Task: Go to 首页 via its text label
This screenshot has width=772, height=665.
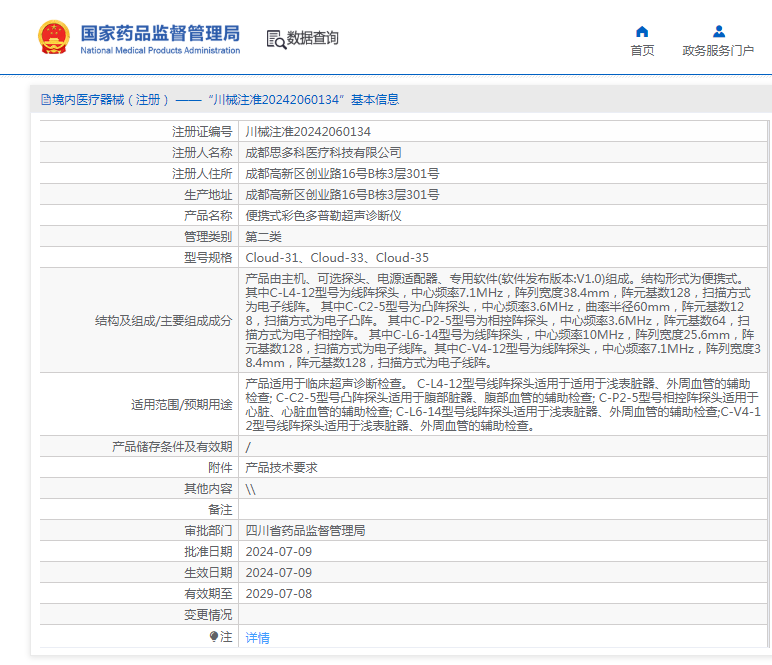Action: tap(642, 51)
